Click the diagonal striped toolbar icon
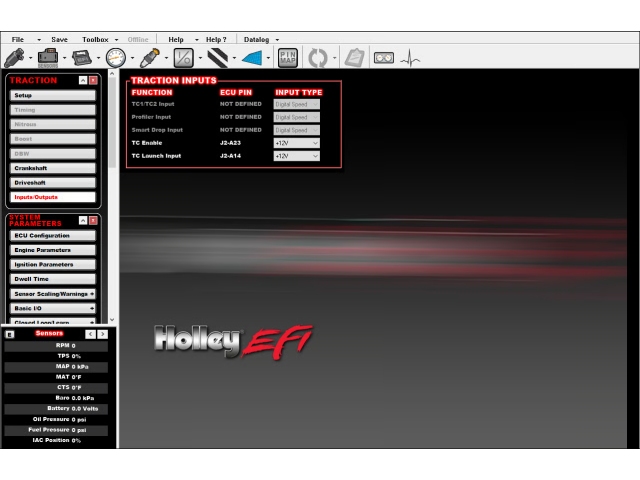 coord(218,58)
